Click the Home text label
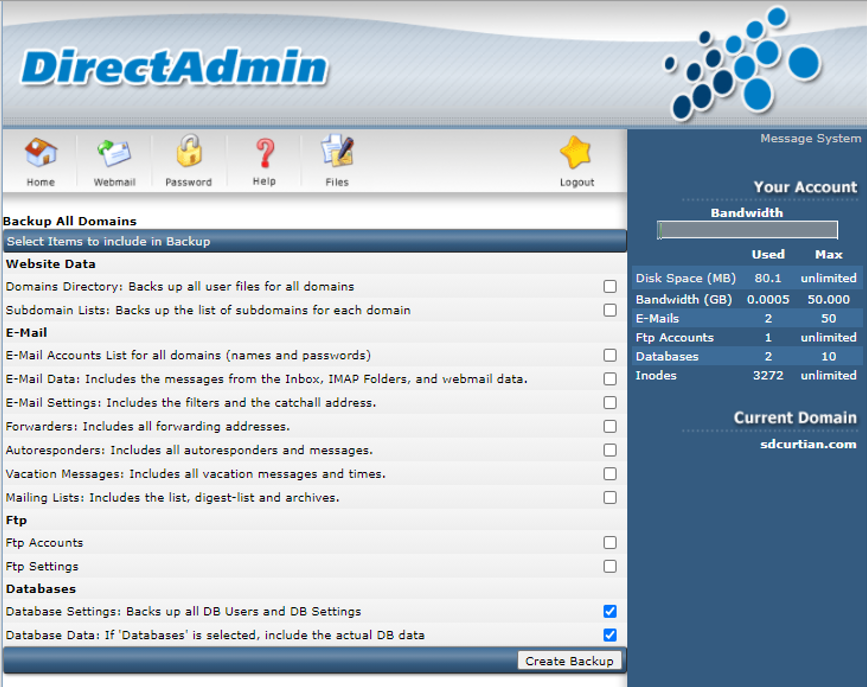The width and height of the screenshot is (867, 687). [x=40, y=182]
